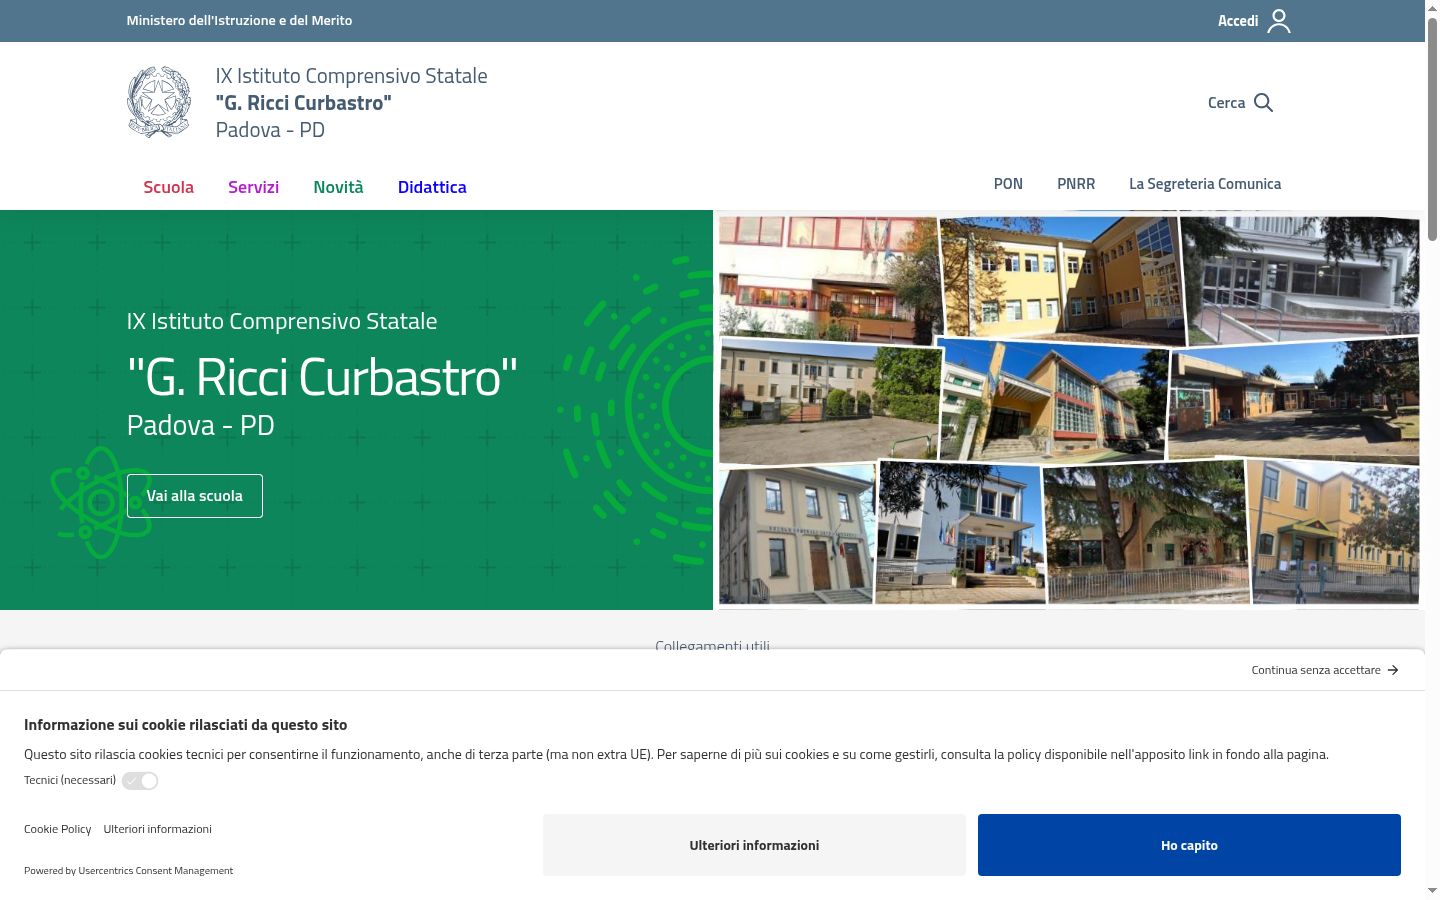Toggle the Tecnici (necessari) cookie switch
Screen dimensions: 1440x900
(140, 781)
